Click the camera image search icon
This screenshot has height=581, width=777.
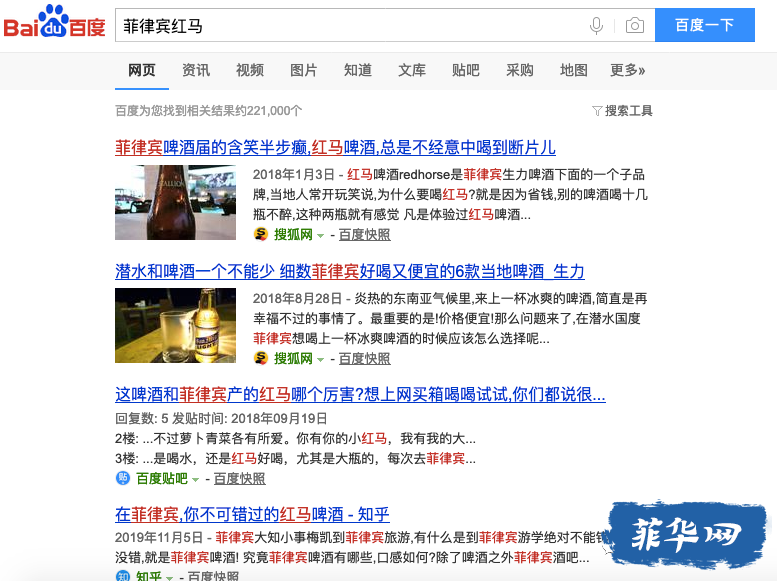point(635,25)
